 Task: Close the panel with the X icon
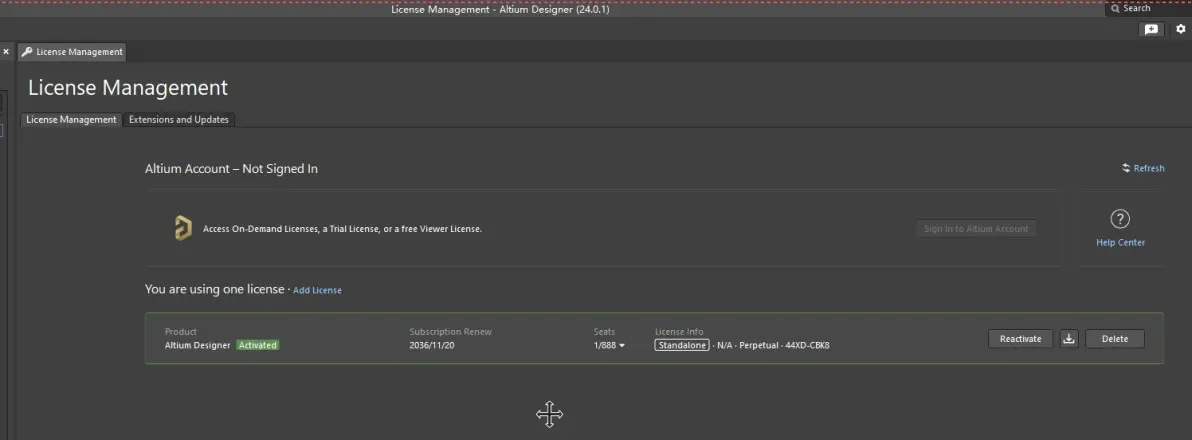tap(6, 52)
